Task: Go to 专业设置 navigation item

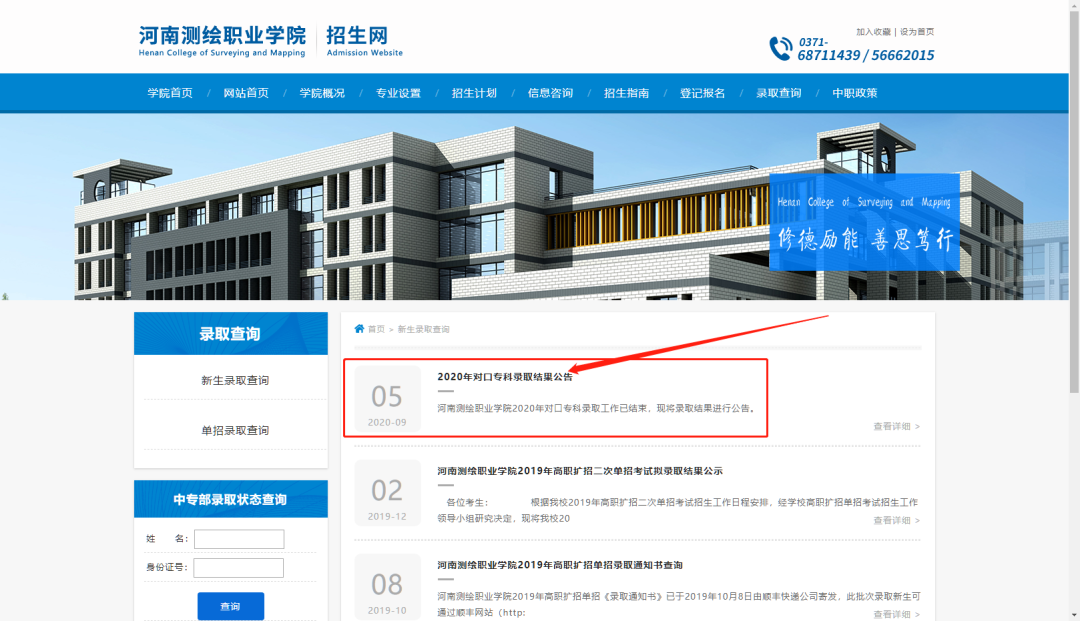Action: pyautogui.click(x=398, y=93)
